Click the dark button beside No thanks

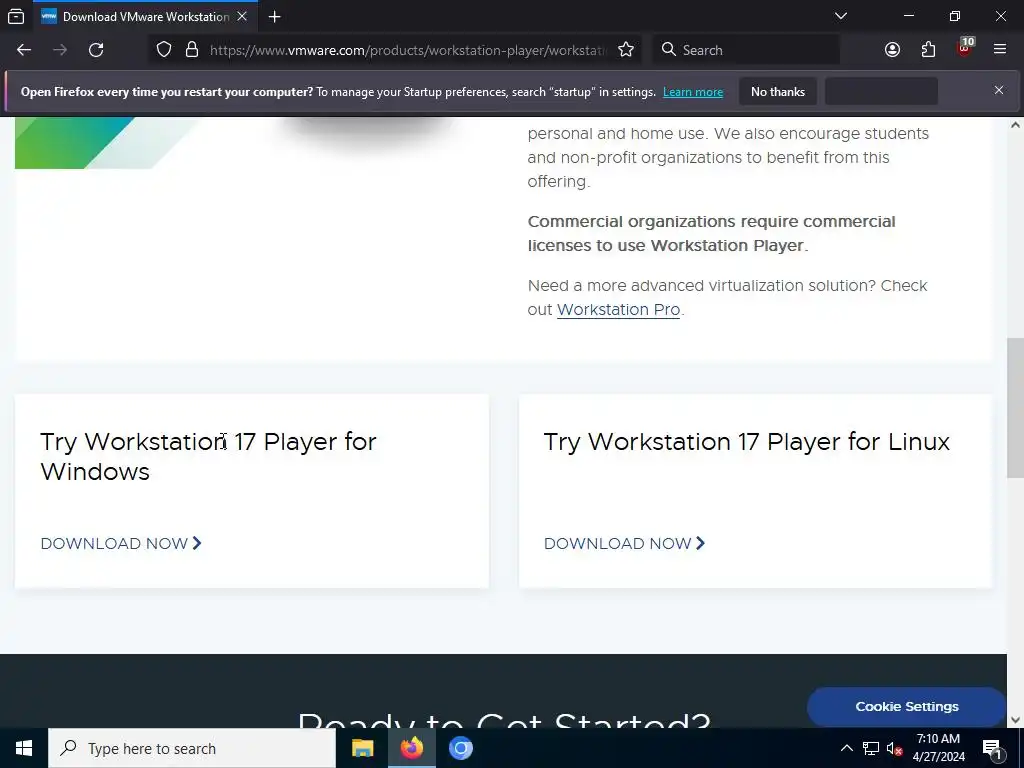click(881, 92)
